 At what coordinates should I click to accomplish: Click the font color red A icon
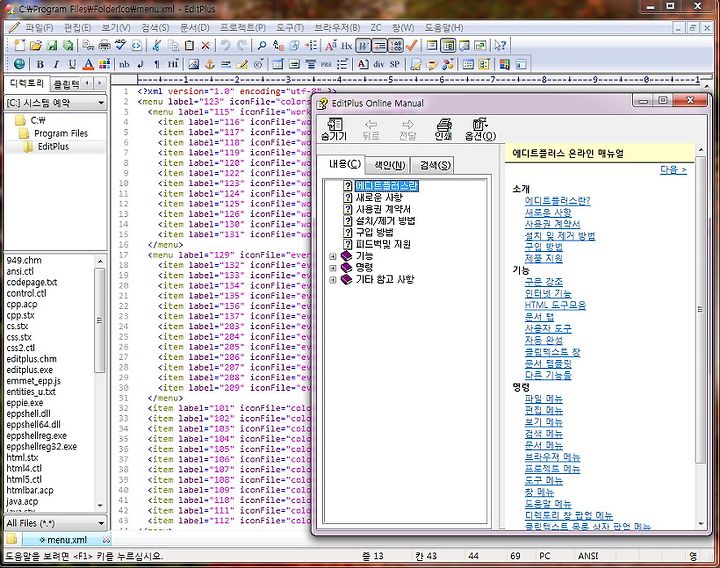[88, 64]
